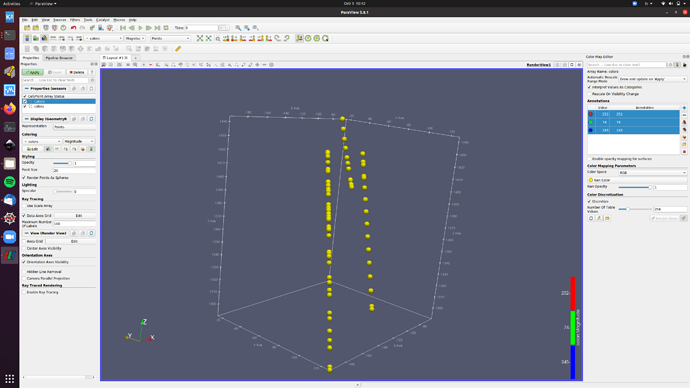This screenshot has height=388, width=690.
Task: Open the Filters menu
Action: [75, 20]
